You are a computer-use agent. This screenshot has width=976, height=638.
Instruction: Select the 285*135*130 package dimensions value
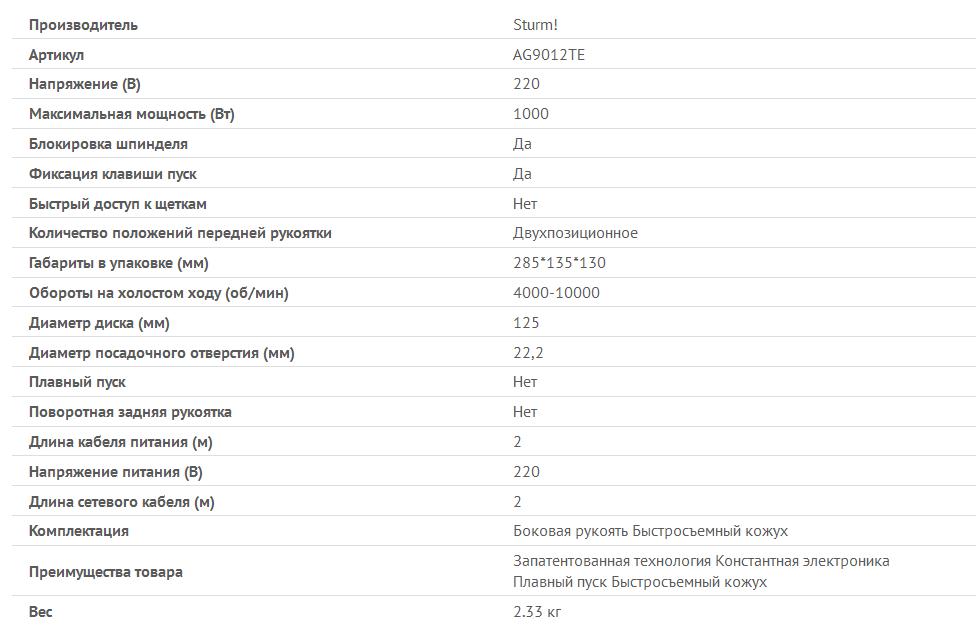[x=559, y=263]
